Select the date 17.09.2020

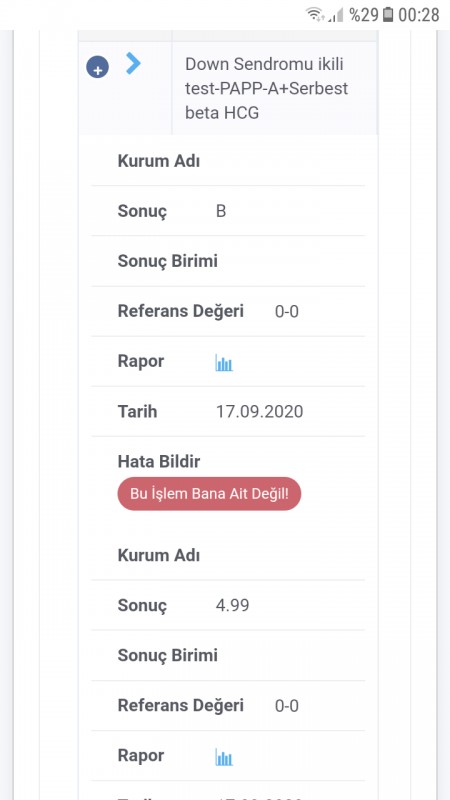point(260,412)
